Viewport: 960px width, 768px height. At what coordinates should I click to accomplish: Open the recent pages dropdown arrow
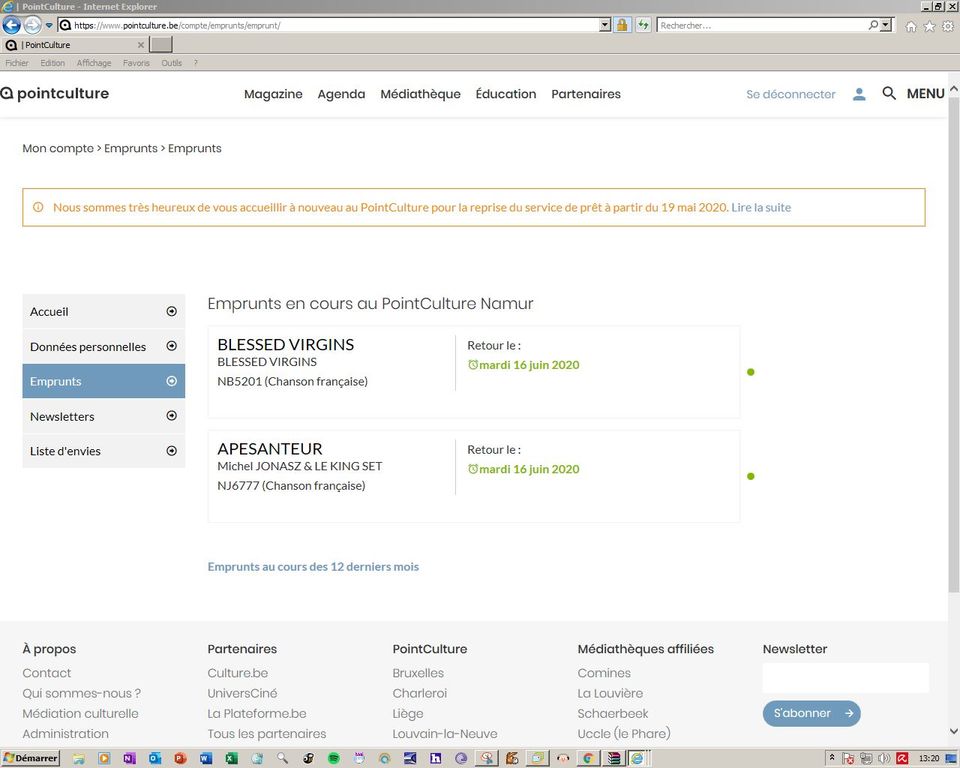point(49,26)
